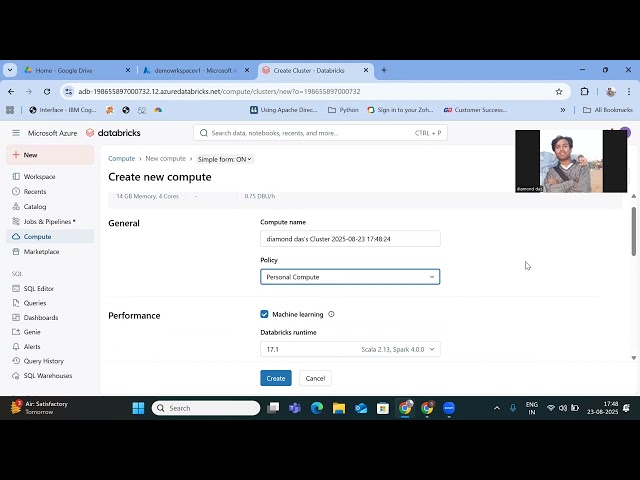Click the Windows taskbar search box
The image size is (640, 480).
coord(206,408)
